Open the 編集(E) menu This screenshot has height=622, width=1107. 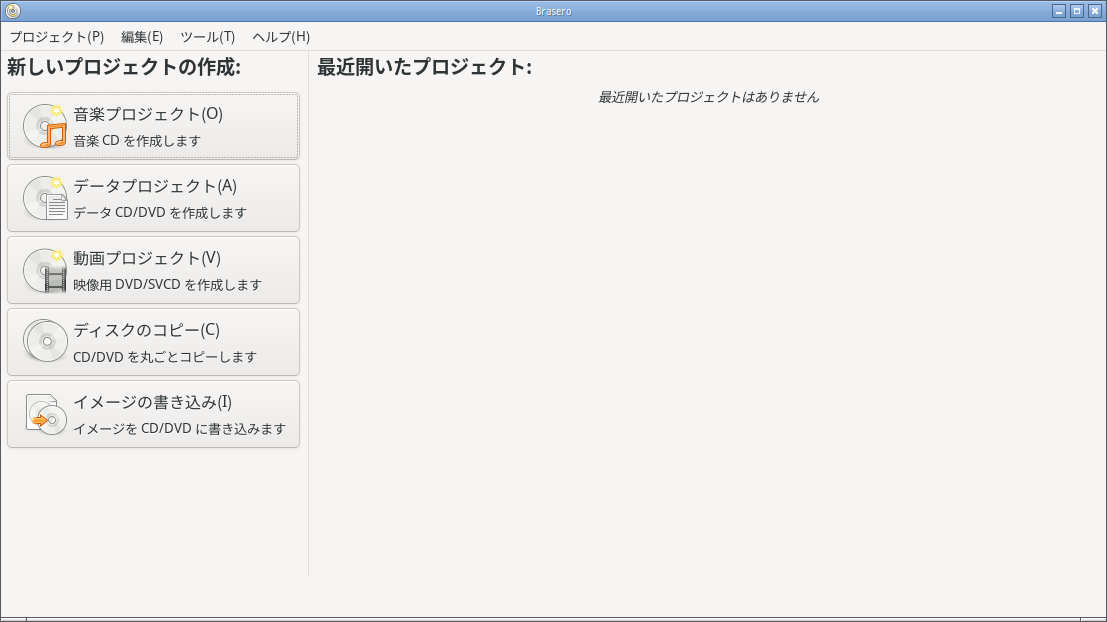(142, 37)
